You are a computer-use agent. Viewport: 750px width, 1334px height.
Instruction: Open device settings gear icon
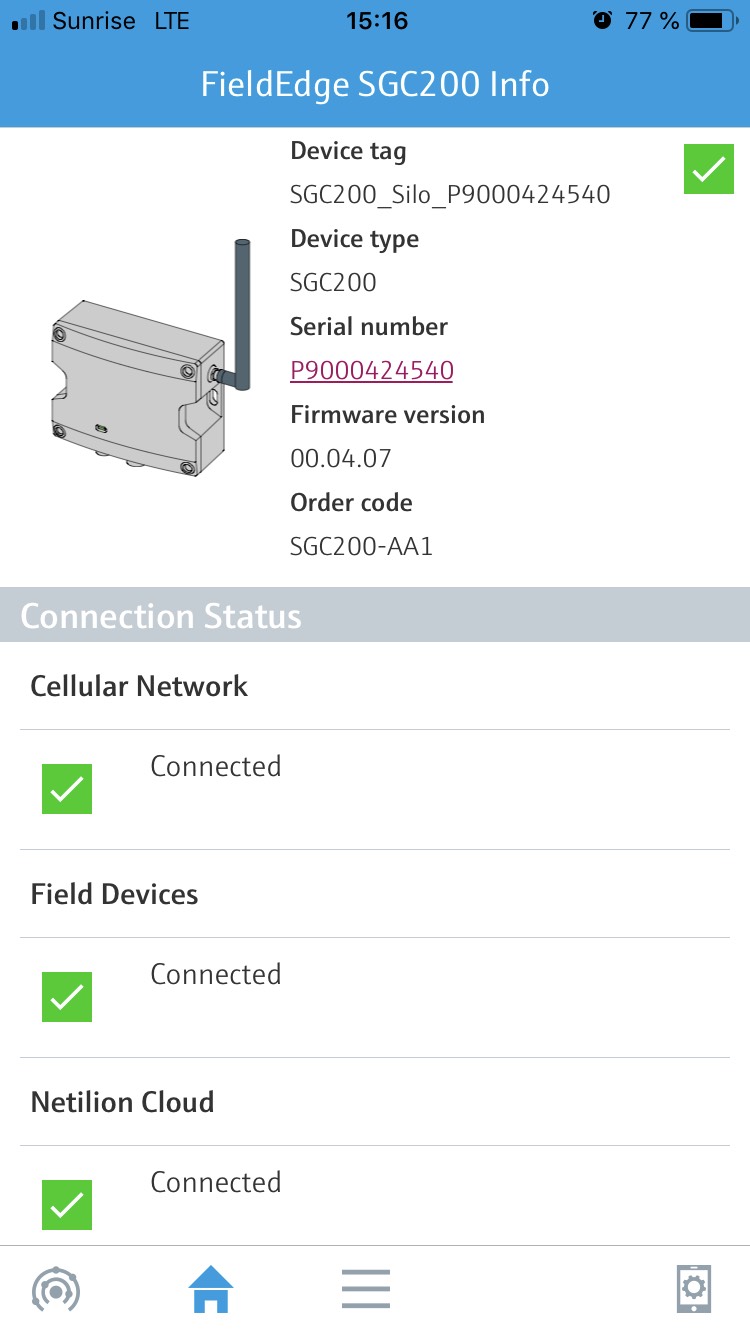pos(694,1289)
